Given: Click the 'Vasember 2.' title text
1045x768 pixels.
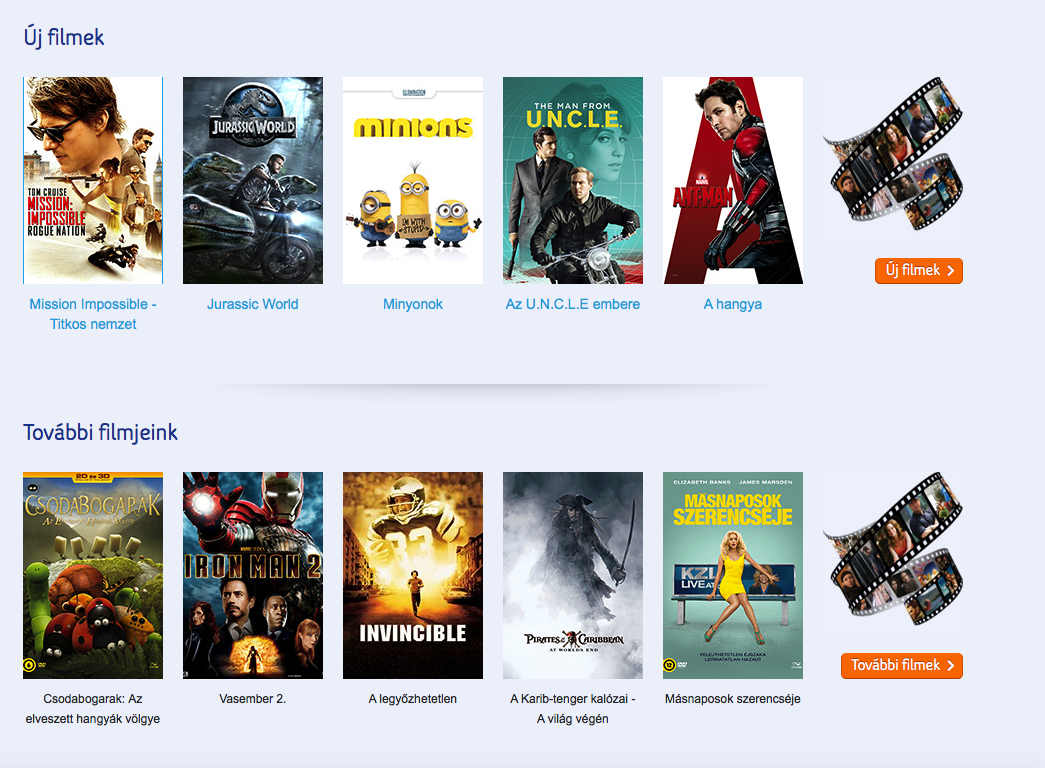Looking at the screenshot, I should tap(253, 699).
